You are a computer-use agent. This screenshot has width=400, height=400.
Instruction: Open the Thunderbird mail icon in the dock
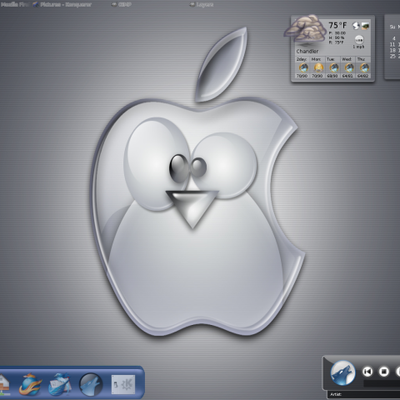coord(60,384)
